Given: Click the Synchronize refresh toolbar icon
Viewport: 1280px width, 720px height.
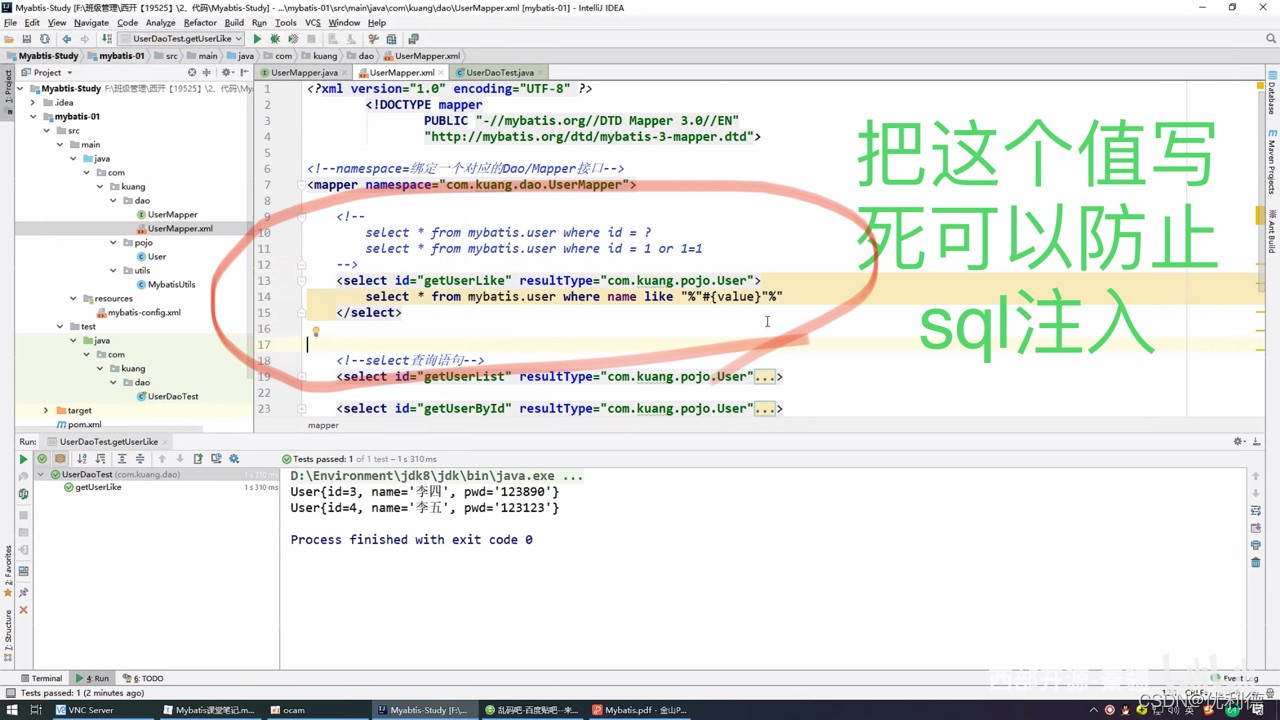Looking at the screenshot, I should click(x=44, y=39).
